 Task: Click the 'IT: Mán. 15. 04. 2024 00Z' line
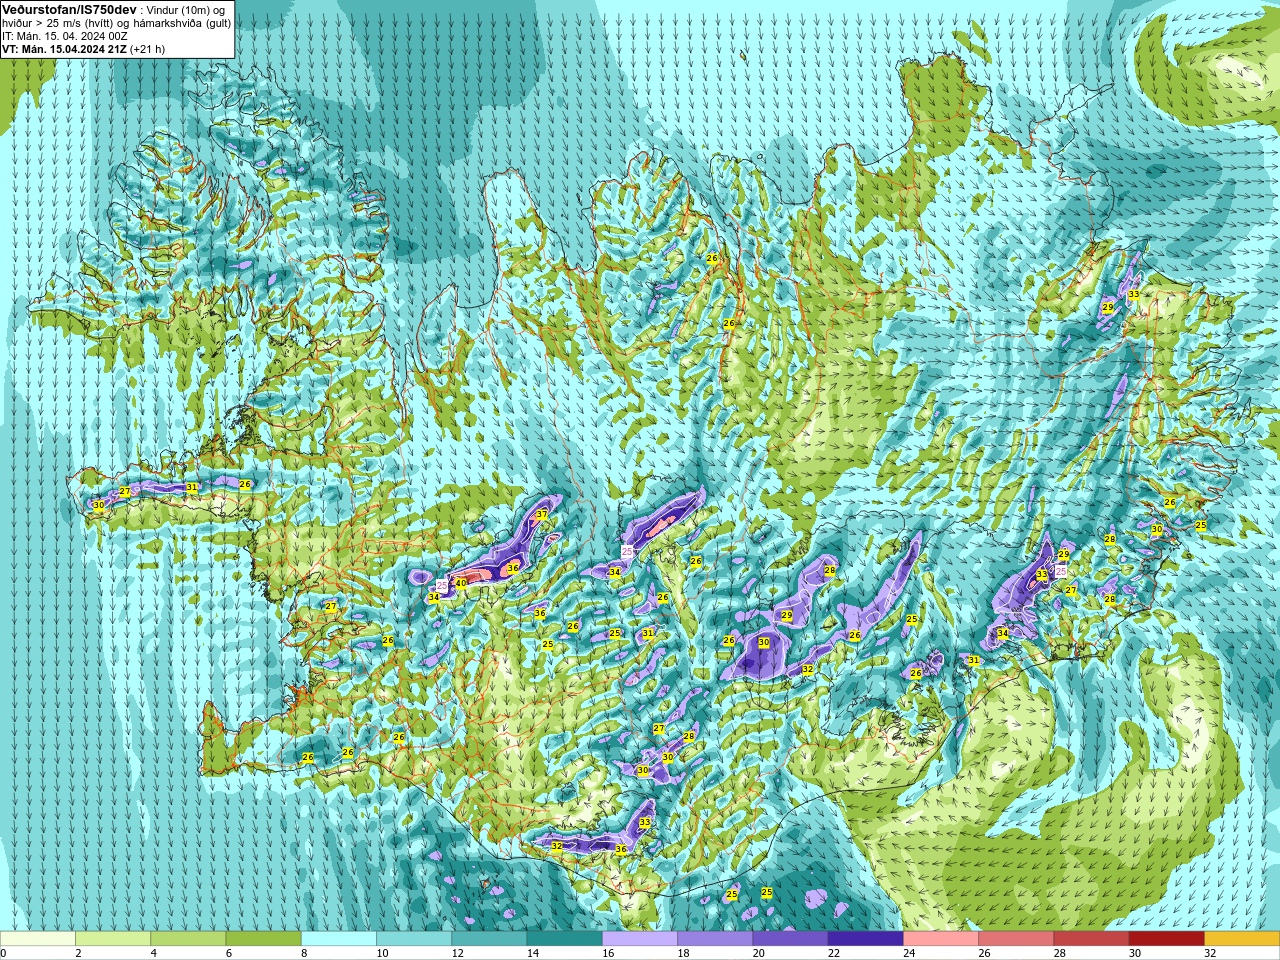click(65, 35)
